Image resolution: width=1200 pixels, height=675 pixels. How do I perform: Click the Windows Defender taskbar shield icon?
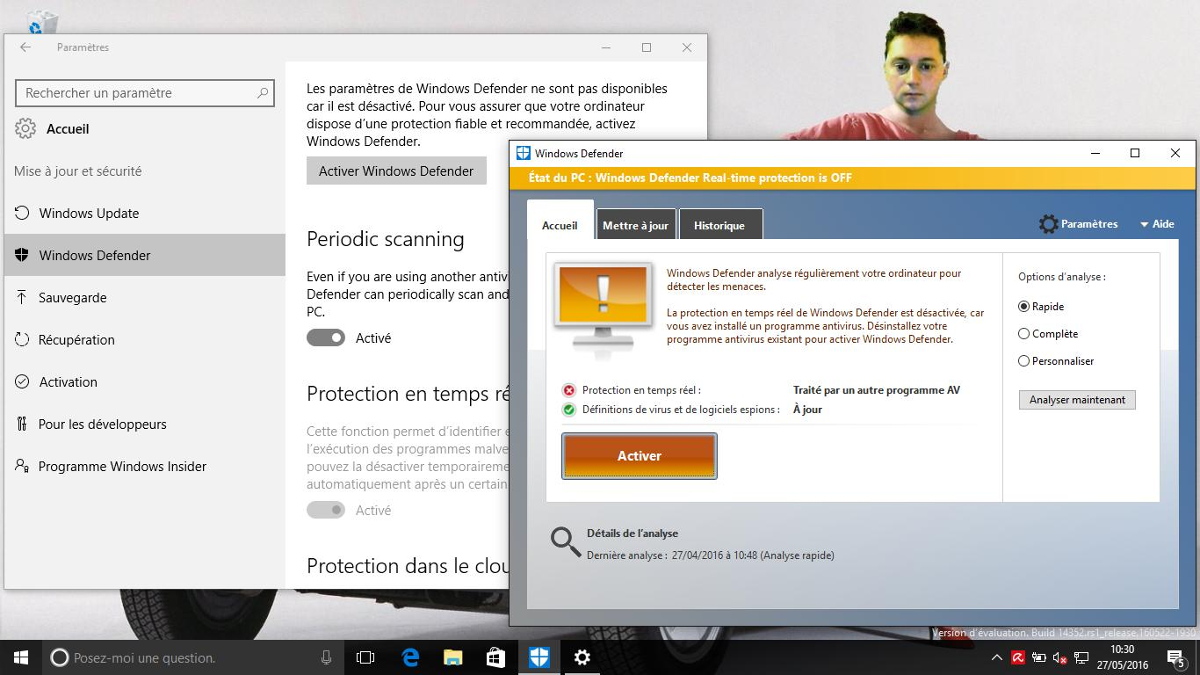[539, 657]
